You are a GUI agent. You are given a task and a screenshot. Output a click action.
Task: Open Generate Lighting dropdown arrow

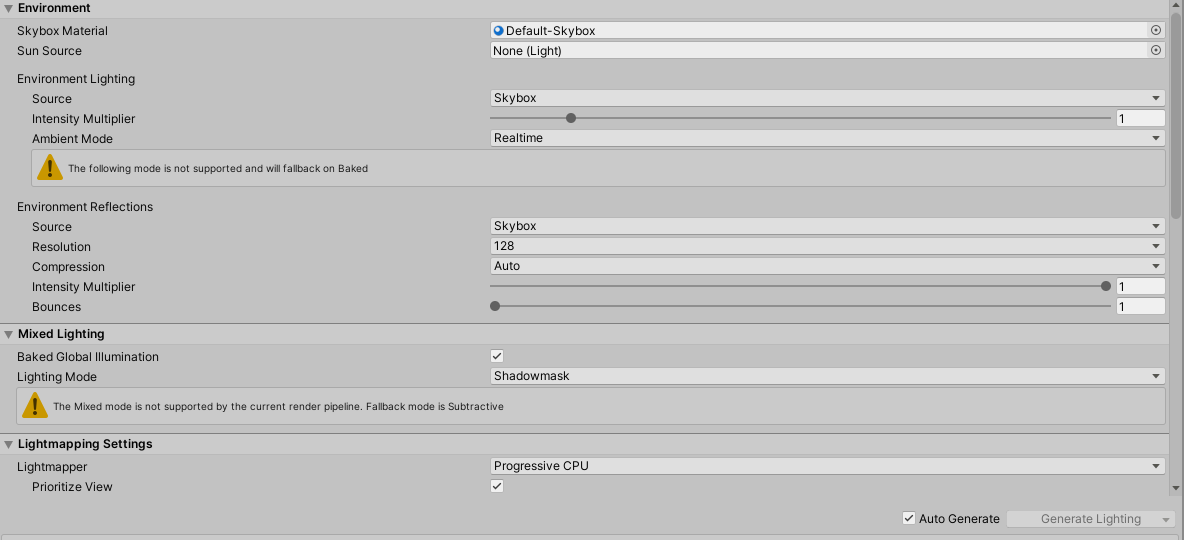1165,519
